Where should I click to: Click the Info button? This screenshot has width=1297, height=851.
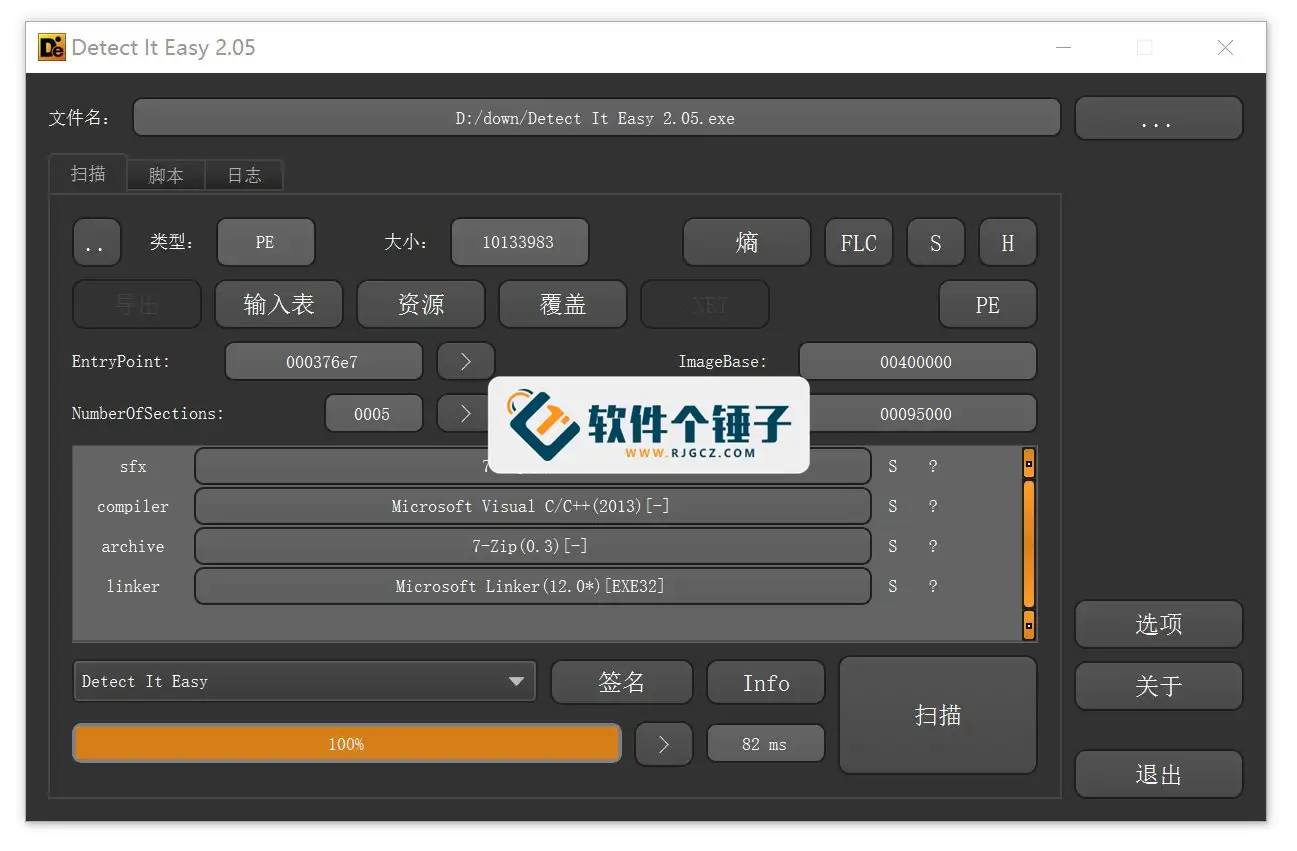766,682
